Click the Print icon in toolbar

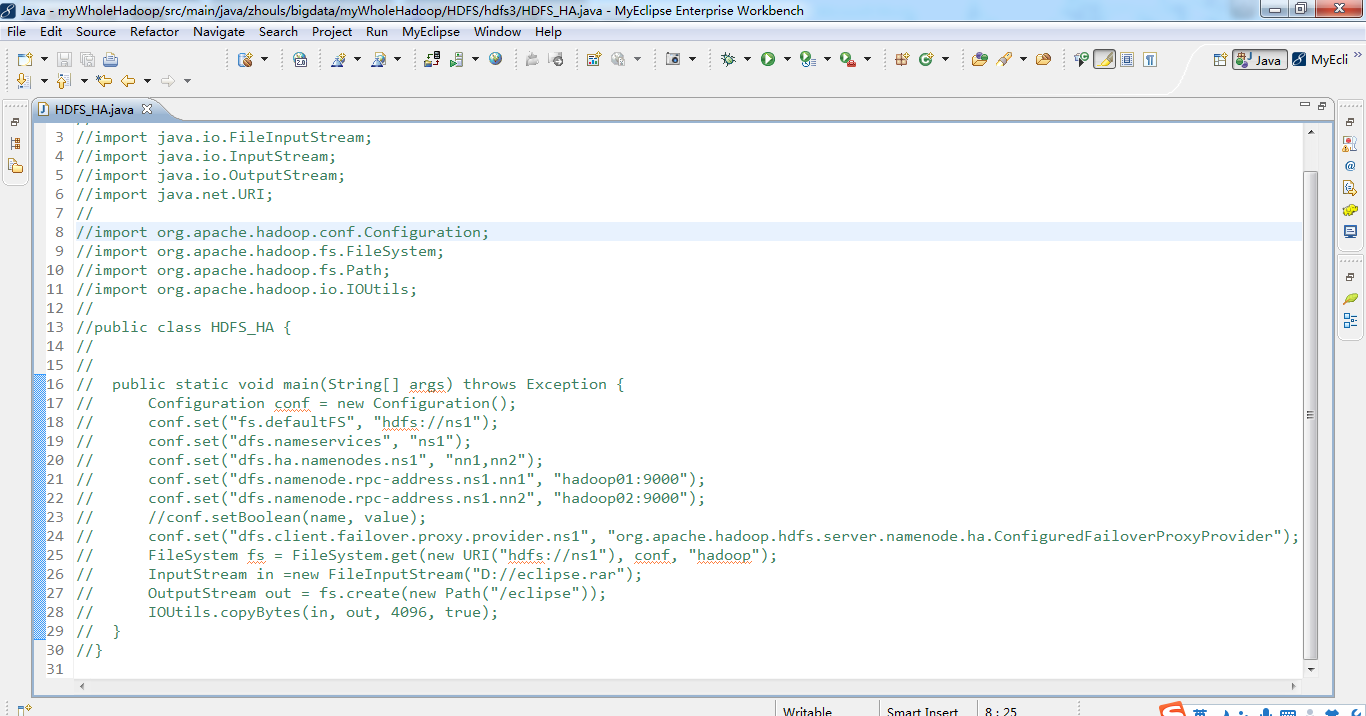[111, 59]
